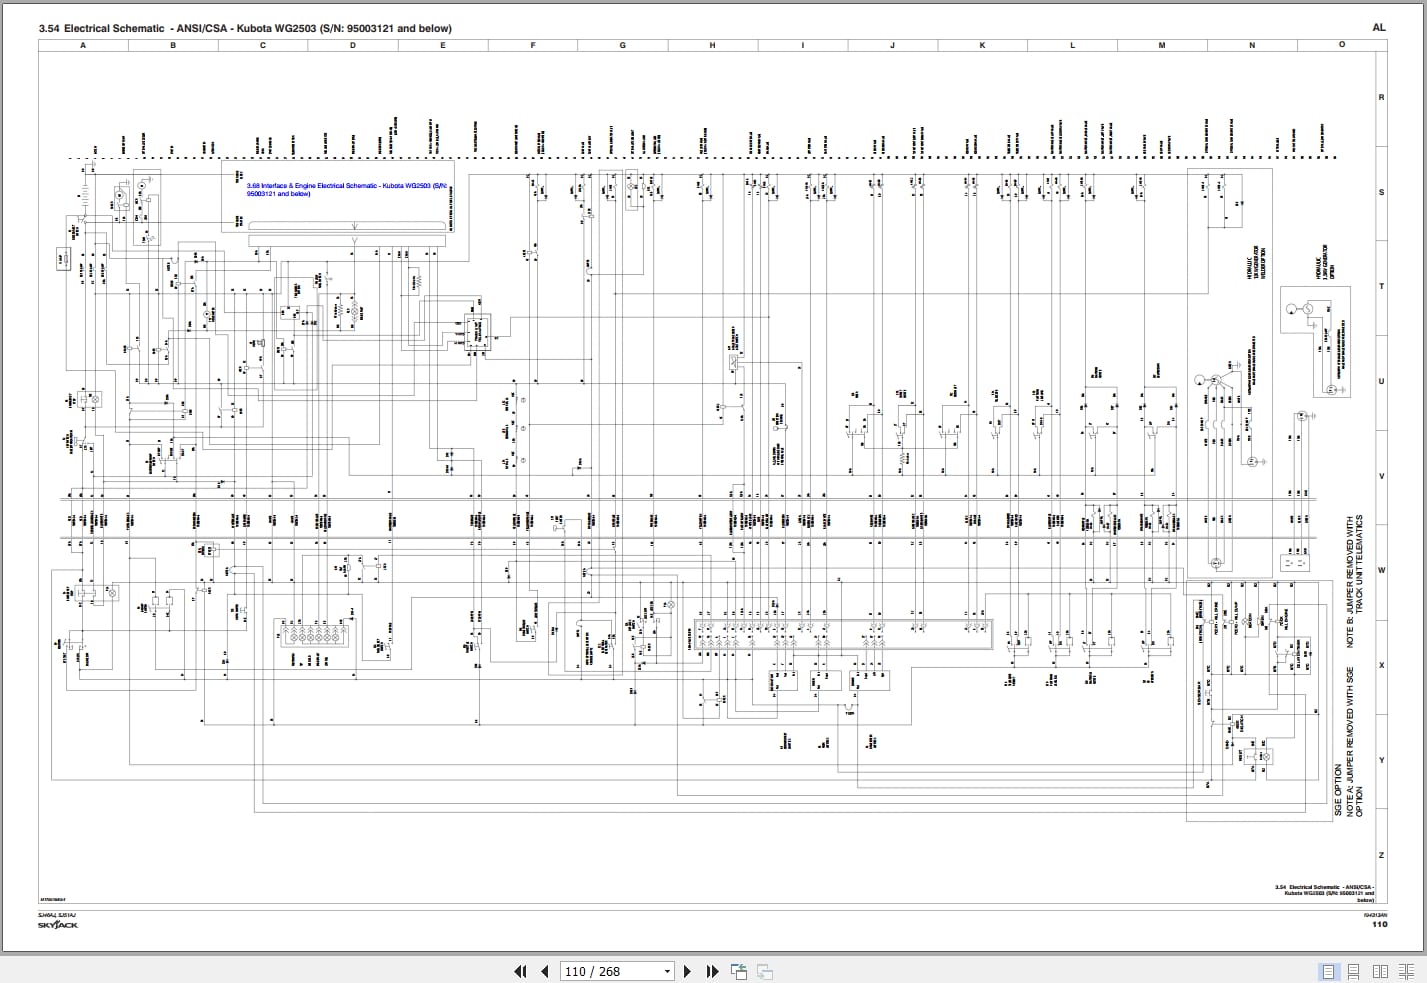Enable continuous page scrolling view
This screenshot has width=1427, height=983.
[1354, 971]
